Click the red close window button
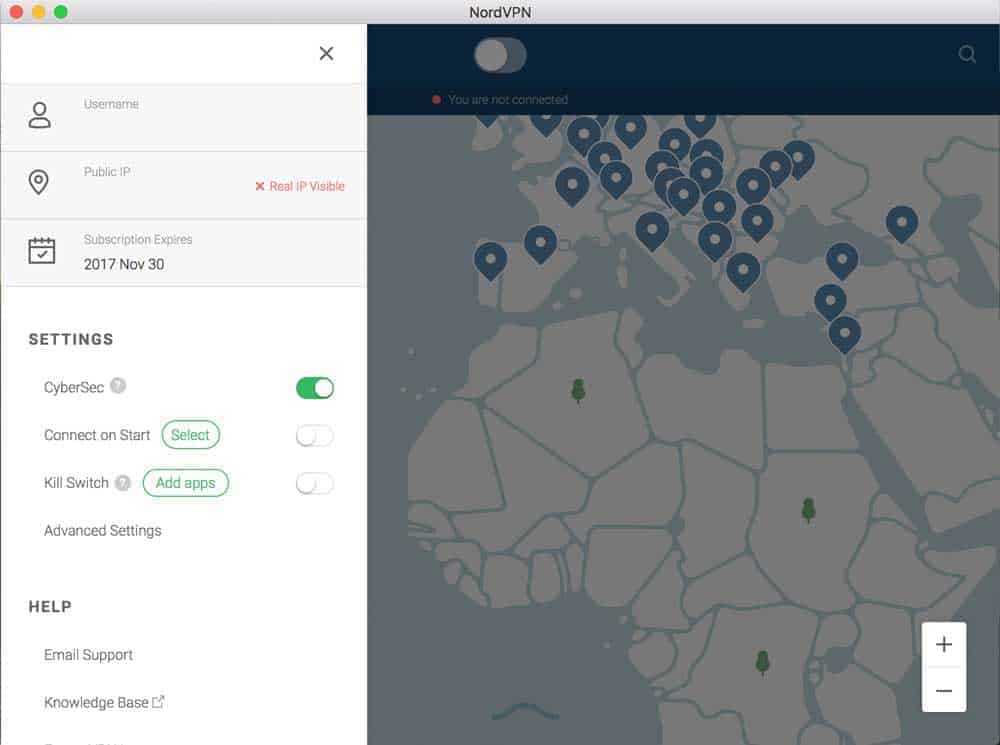Screen dimensions: 1000x745 point(17,11)
